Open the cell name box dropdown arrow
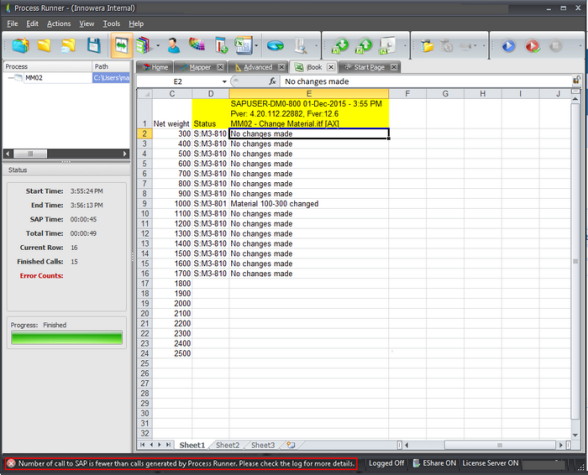 click(x=224, y=82)
